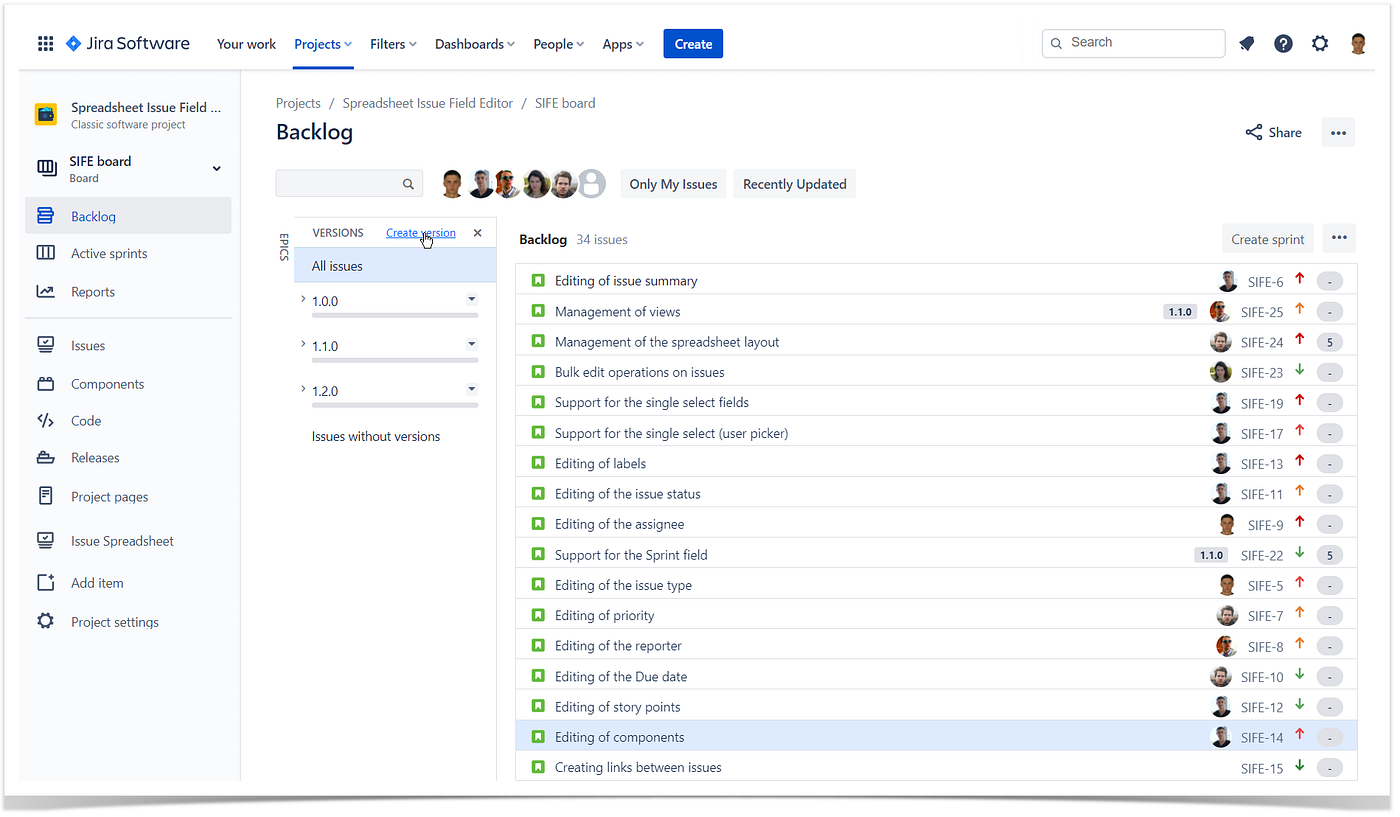Click the Create sprint button

pos(1267,239)
